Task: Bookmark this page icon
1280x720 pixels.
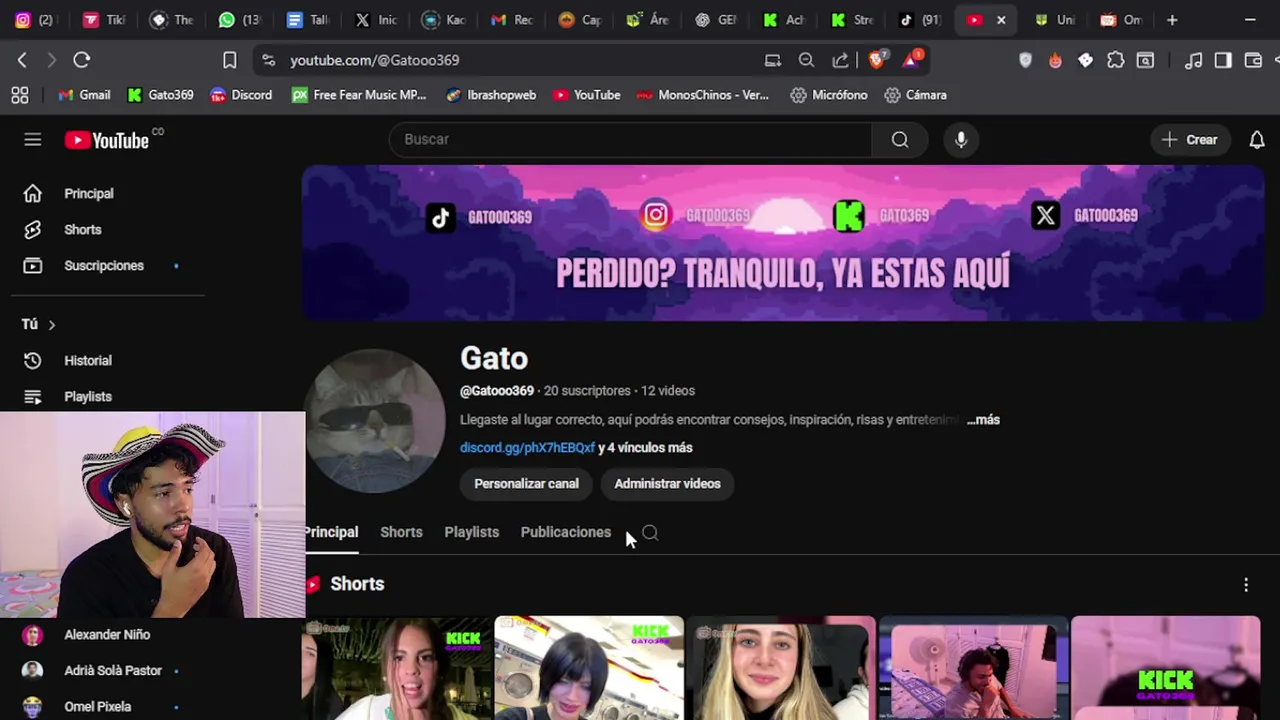Action: pos(229,60)
